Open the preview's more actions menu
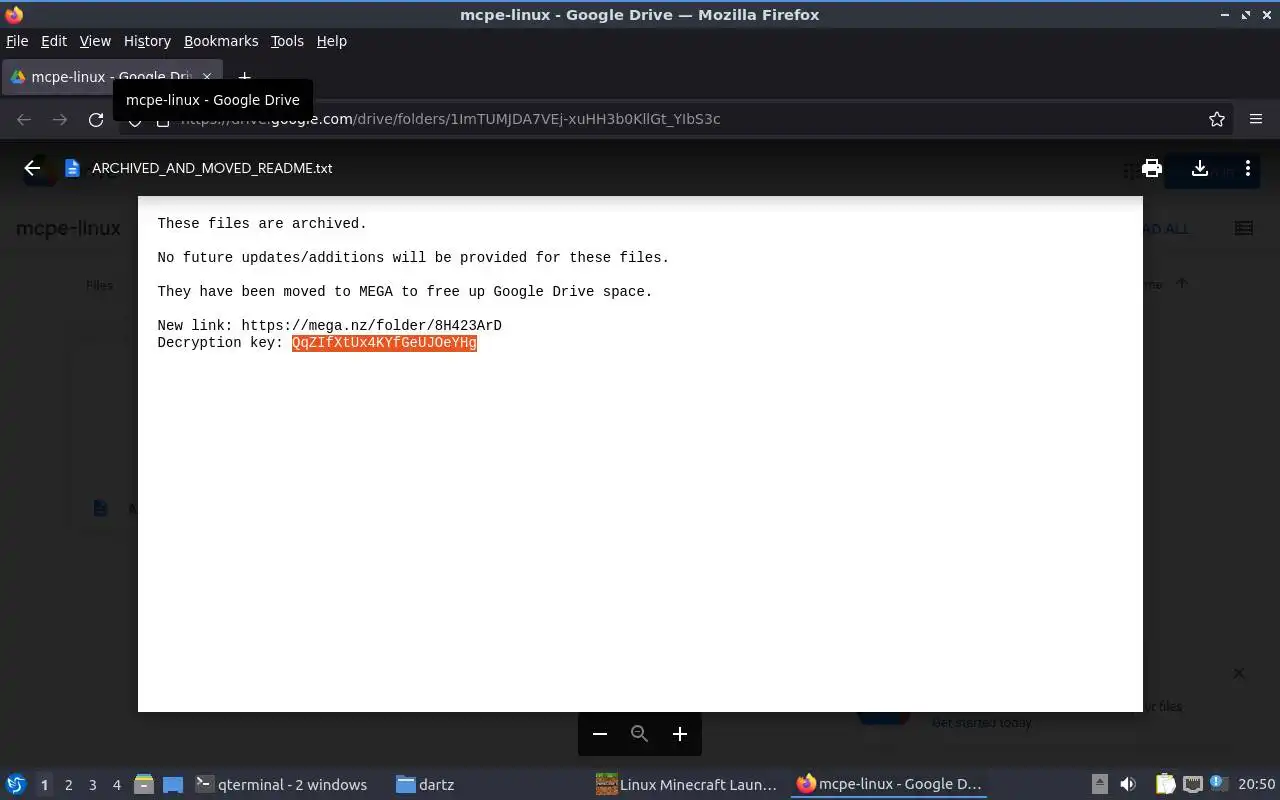The width and height of the screenshot is (1280, 800). (x=1247, y=168)
